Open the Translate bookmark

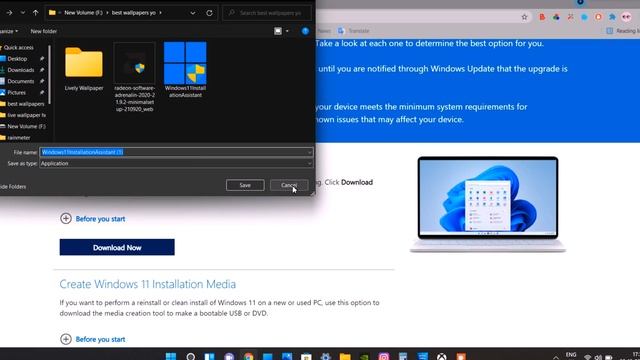tap(354, 31)
